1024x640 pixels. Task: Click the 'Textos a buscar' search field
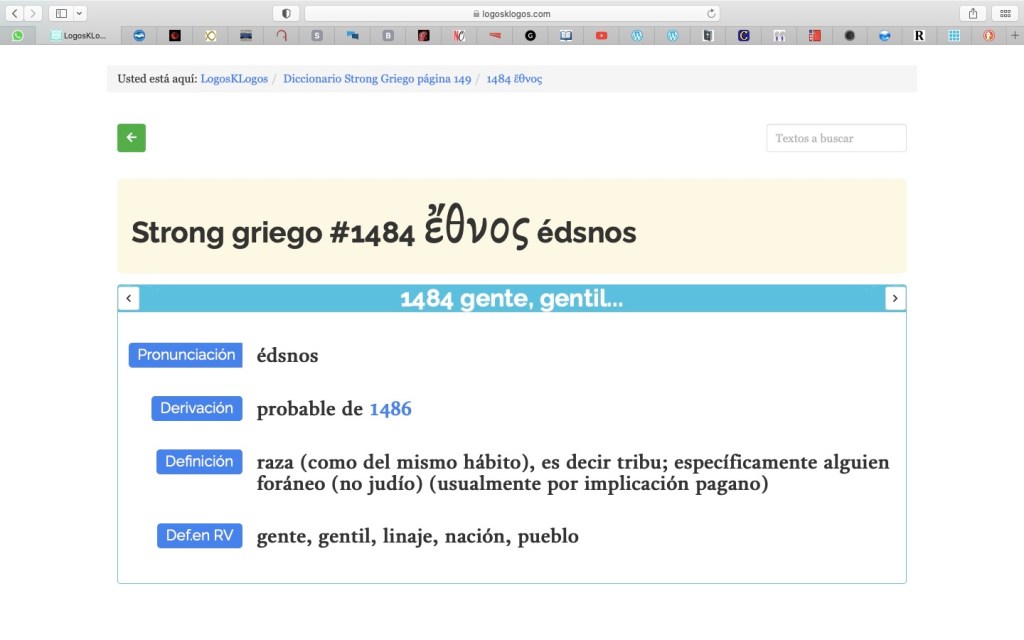coord(836,138)
